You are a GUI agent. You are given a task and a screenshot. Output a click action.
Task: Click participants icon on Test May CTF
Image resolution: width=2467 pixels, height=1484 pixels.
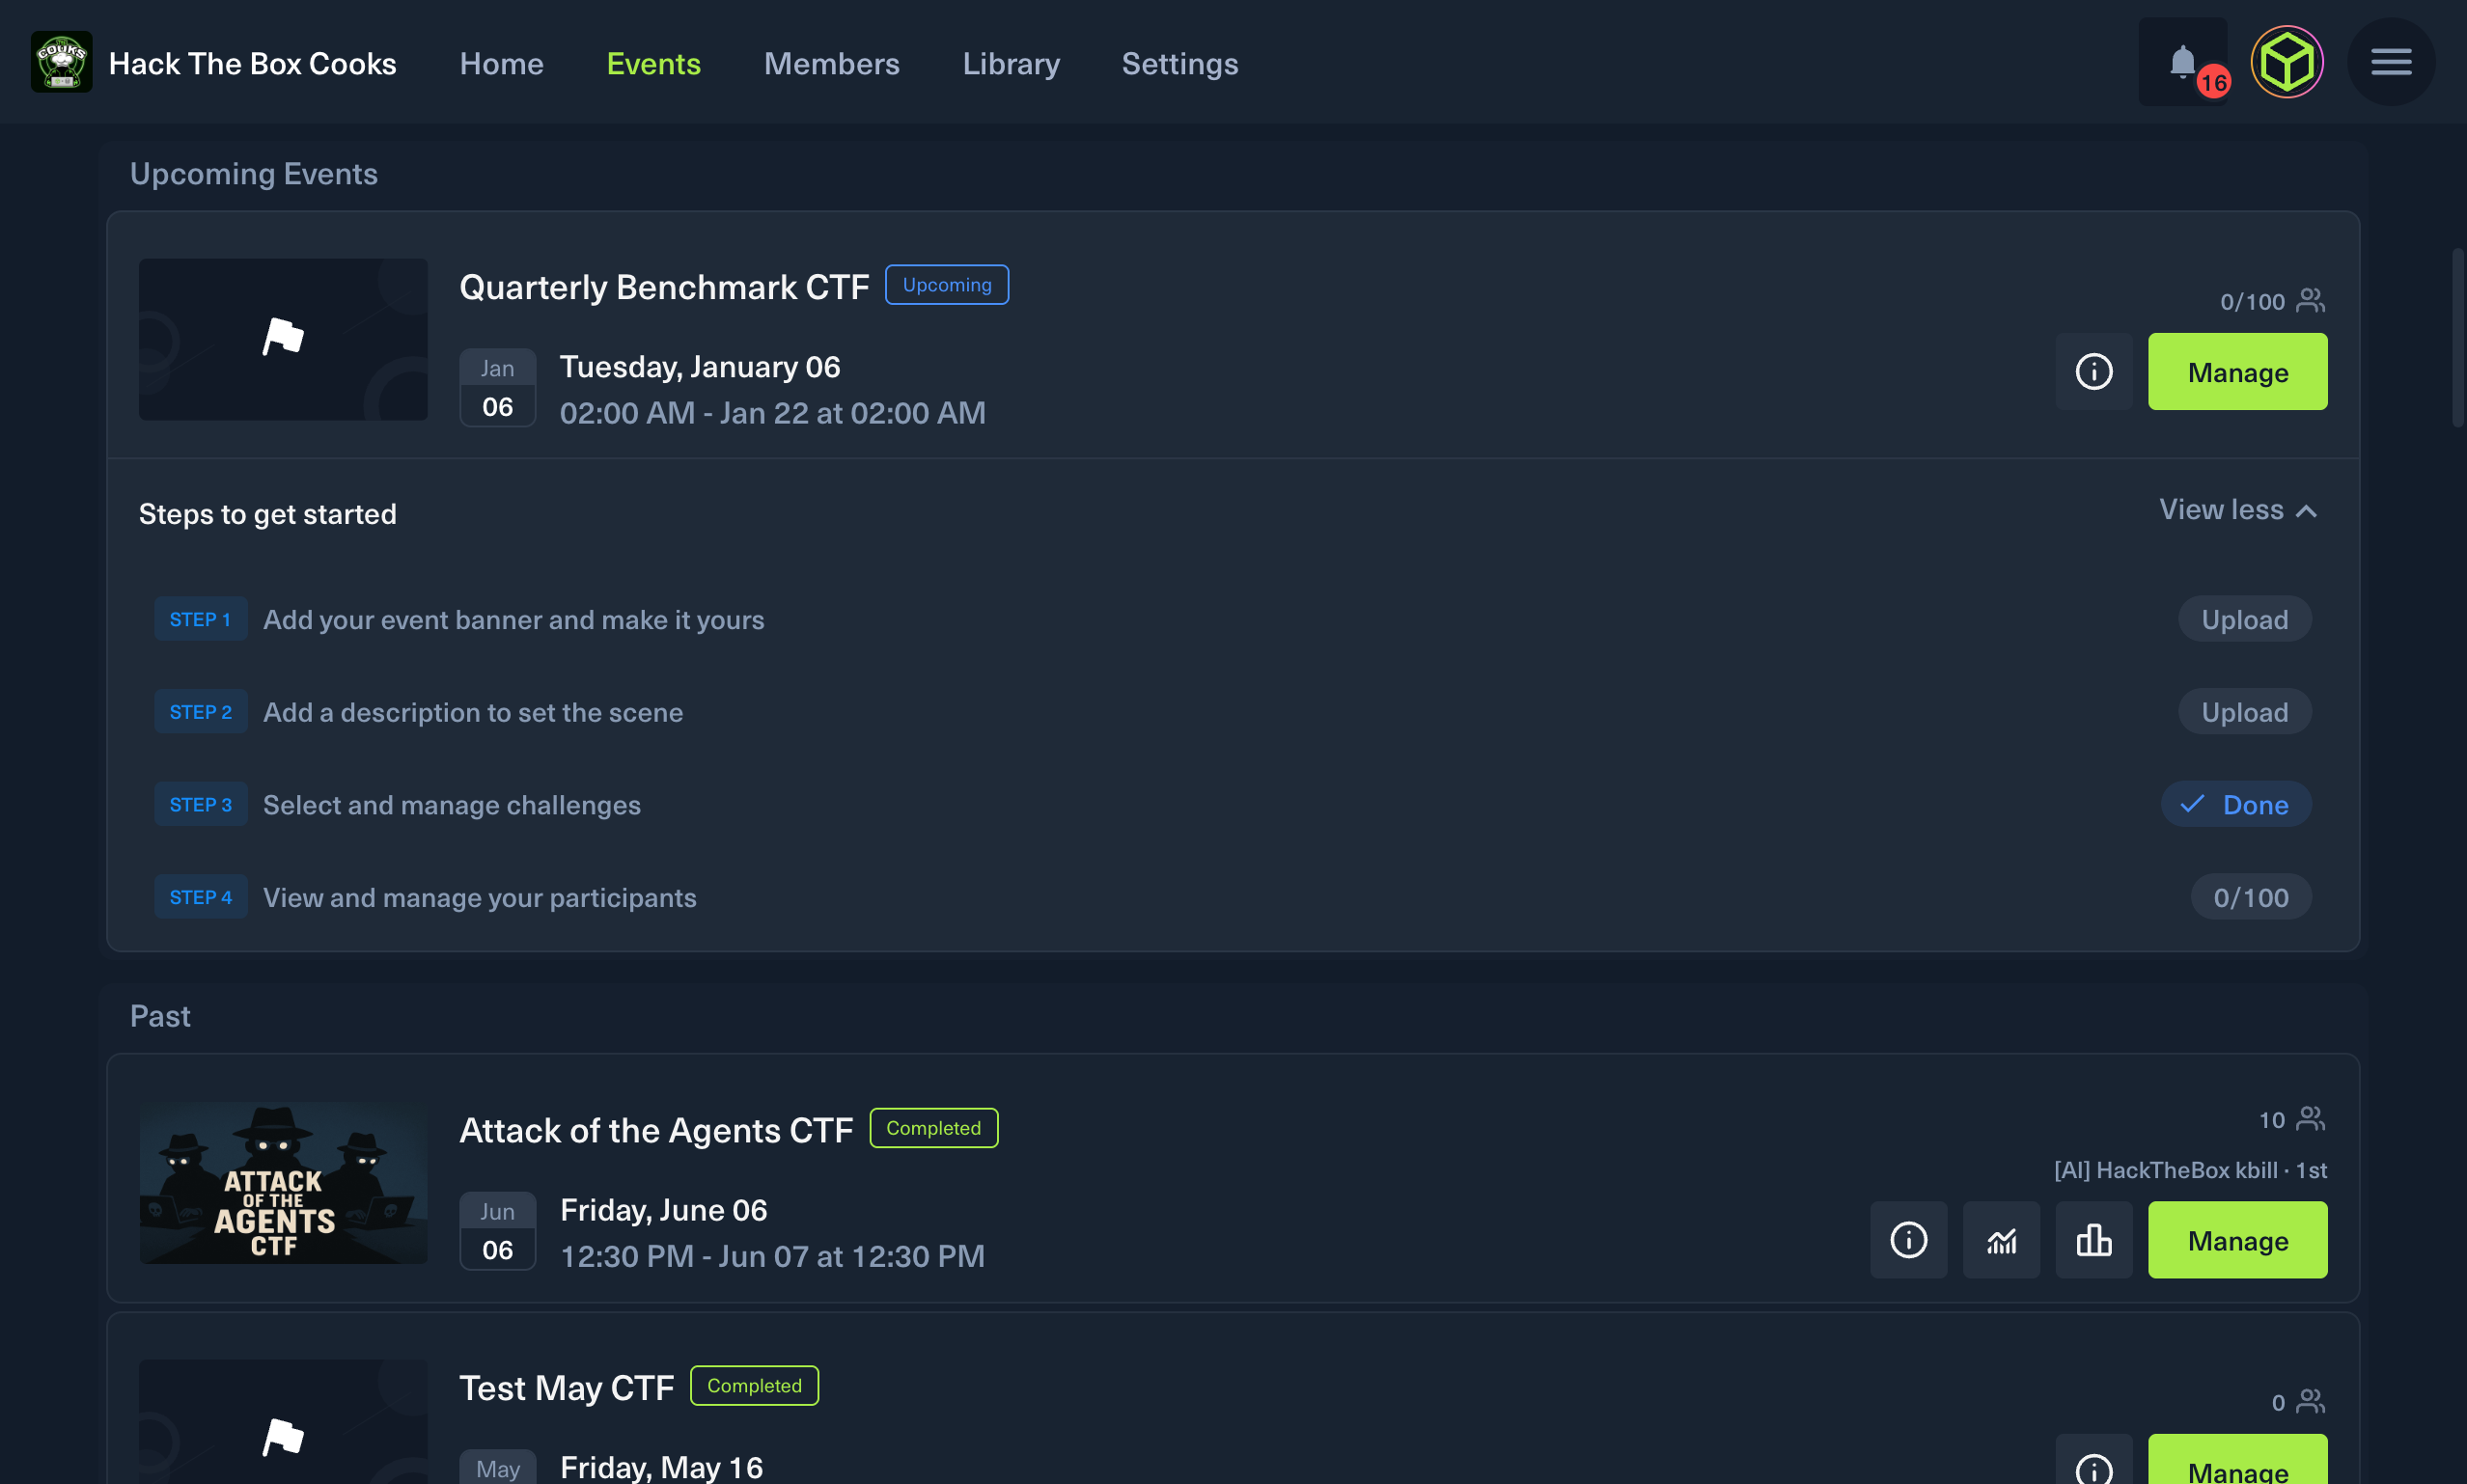[x=2311, y=1402]
